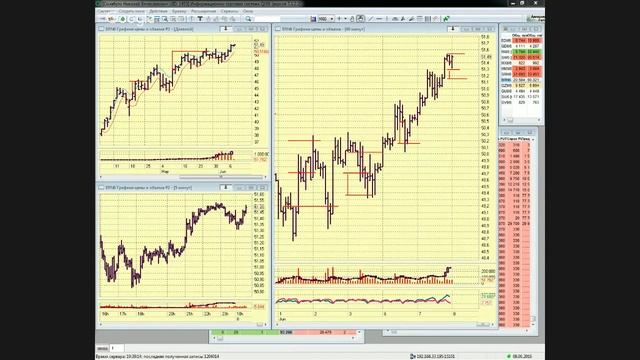The height and width of the screenshot is (360, 640).
Task: Click the green connection arrows icon
Action: click(446, 19)
